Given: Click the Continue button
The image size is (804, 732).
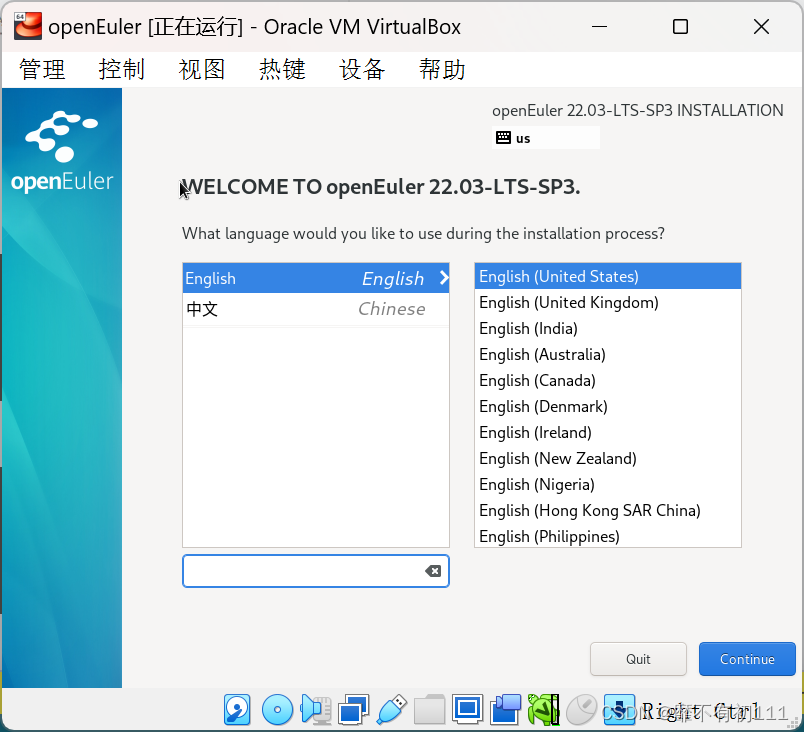Looking at the screenshot, I should 747,659.
